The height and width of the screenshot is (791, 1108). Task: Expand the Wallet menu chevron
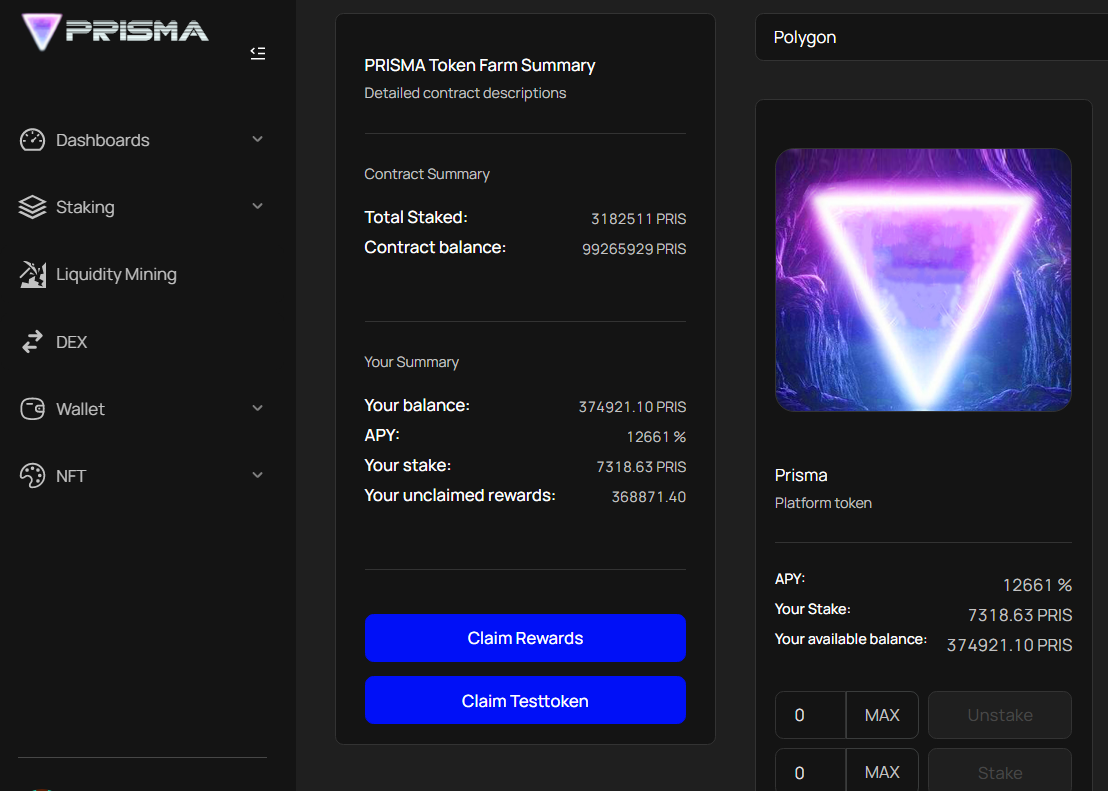258,408
